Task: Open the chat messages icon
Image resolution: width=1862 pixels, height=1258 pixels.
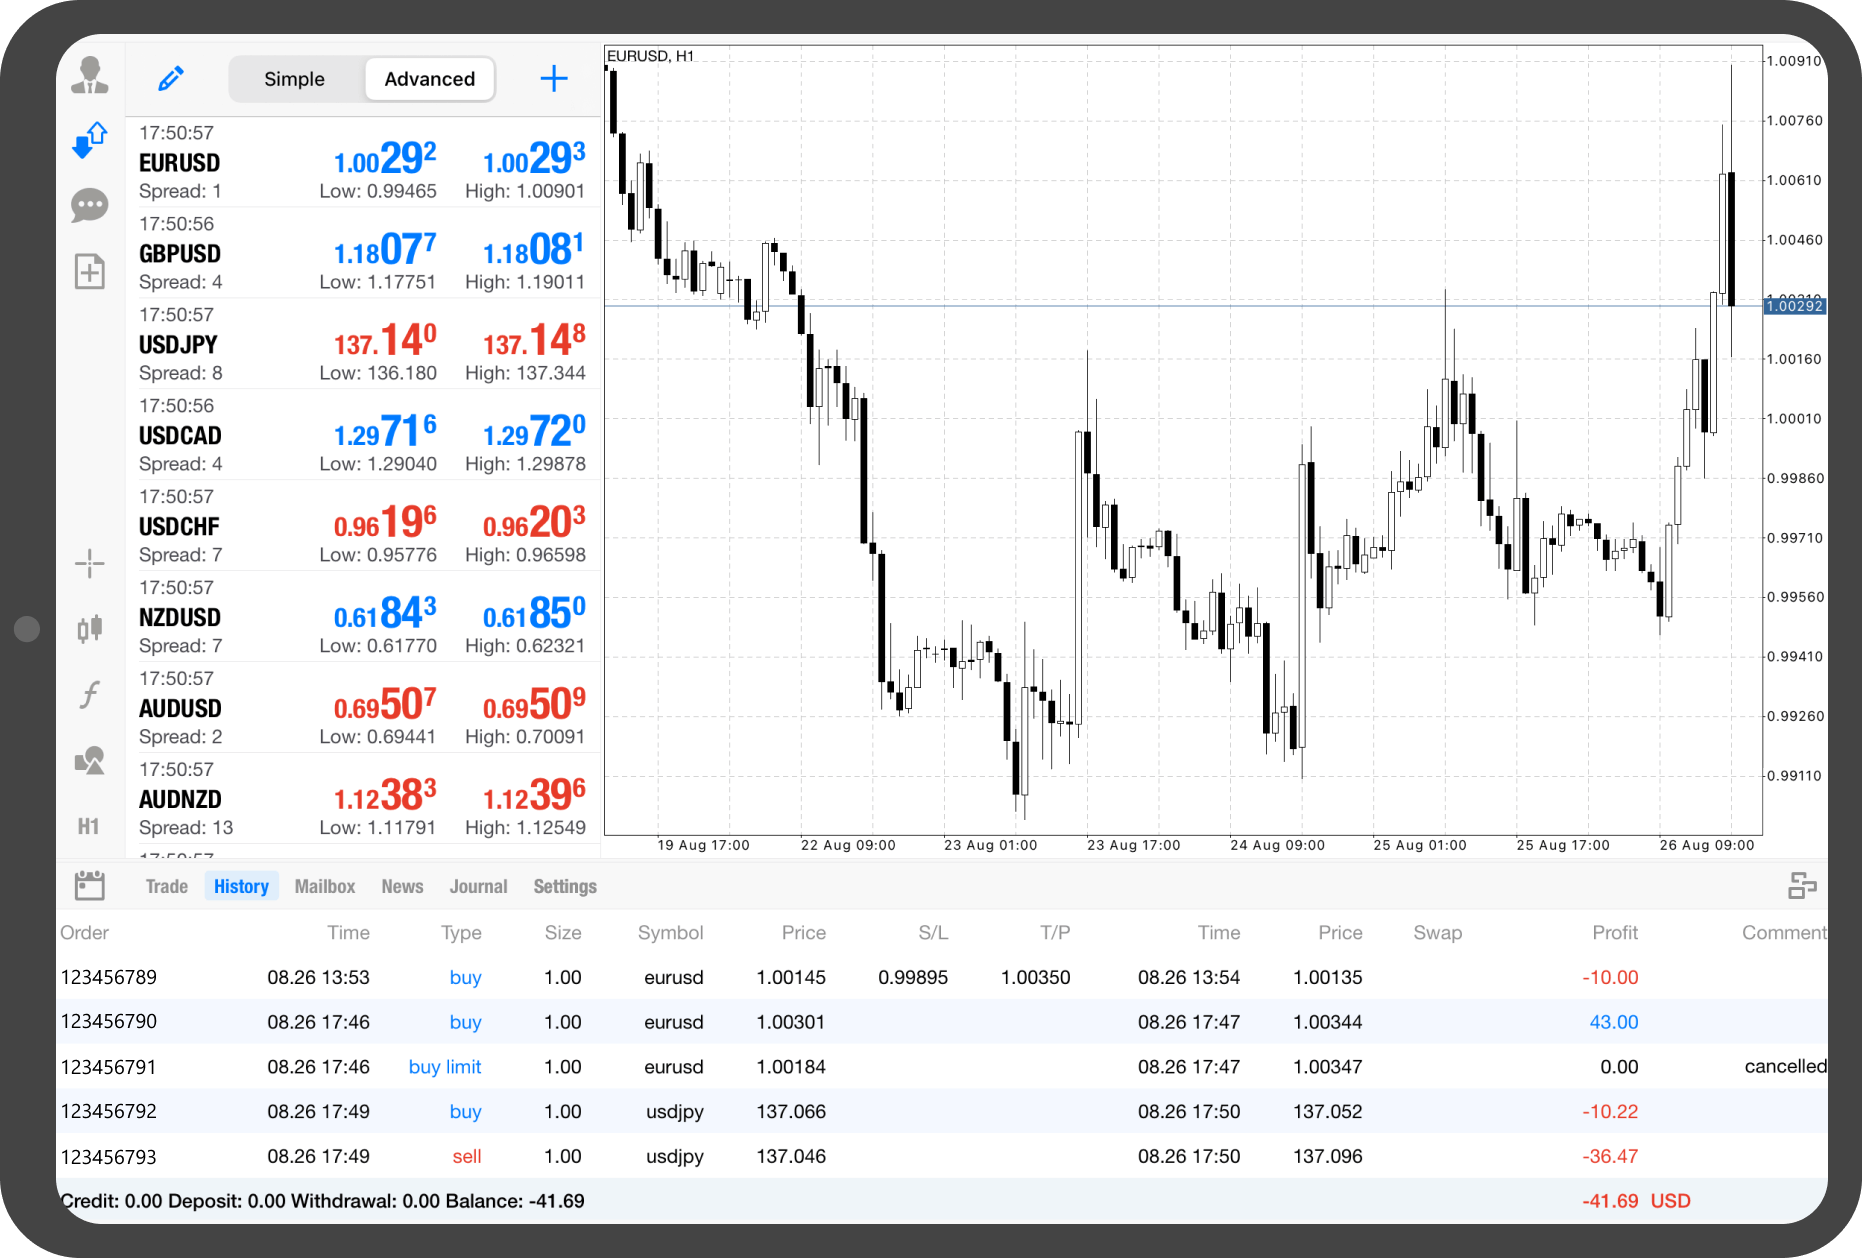Action: (x=90, y=204)
